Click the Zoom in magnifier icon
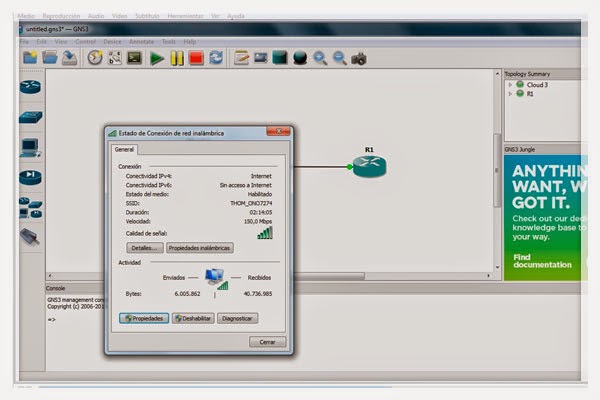600x400 pixels. [x=320, y=58]
